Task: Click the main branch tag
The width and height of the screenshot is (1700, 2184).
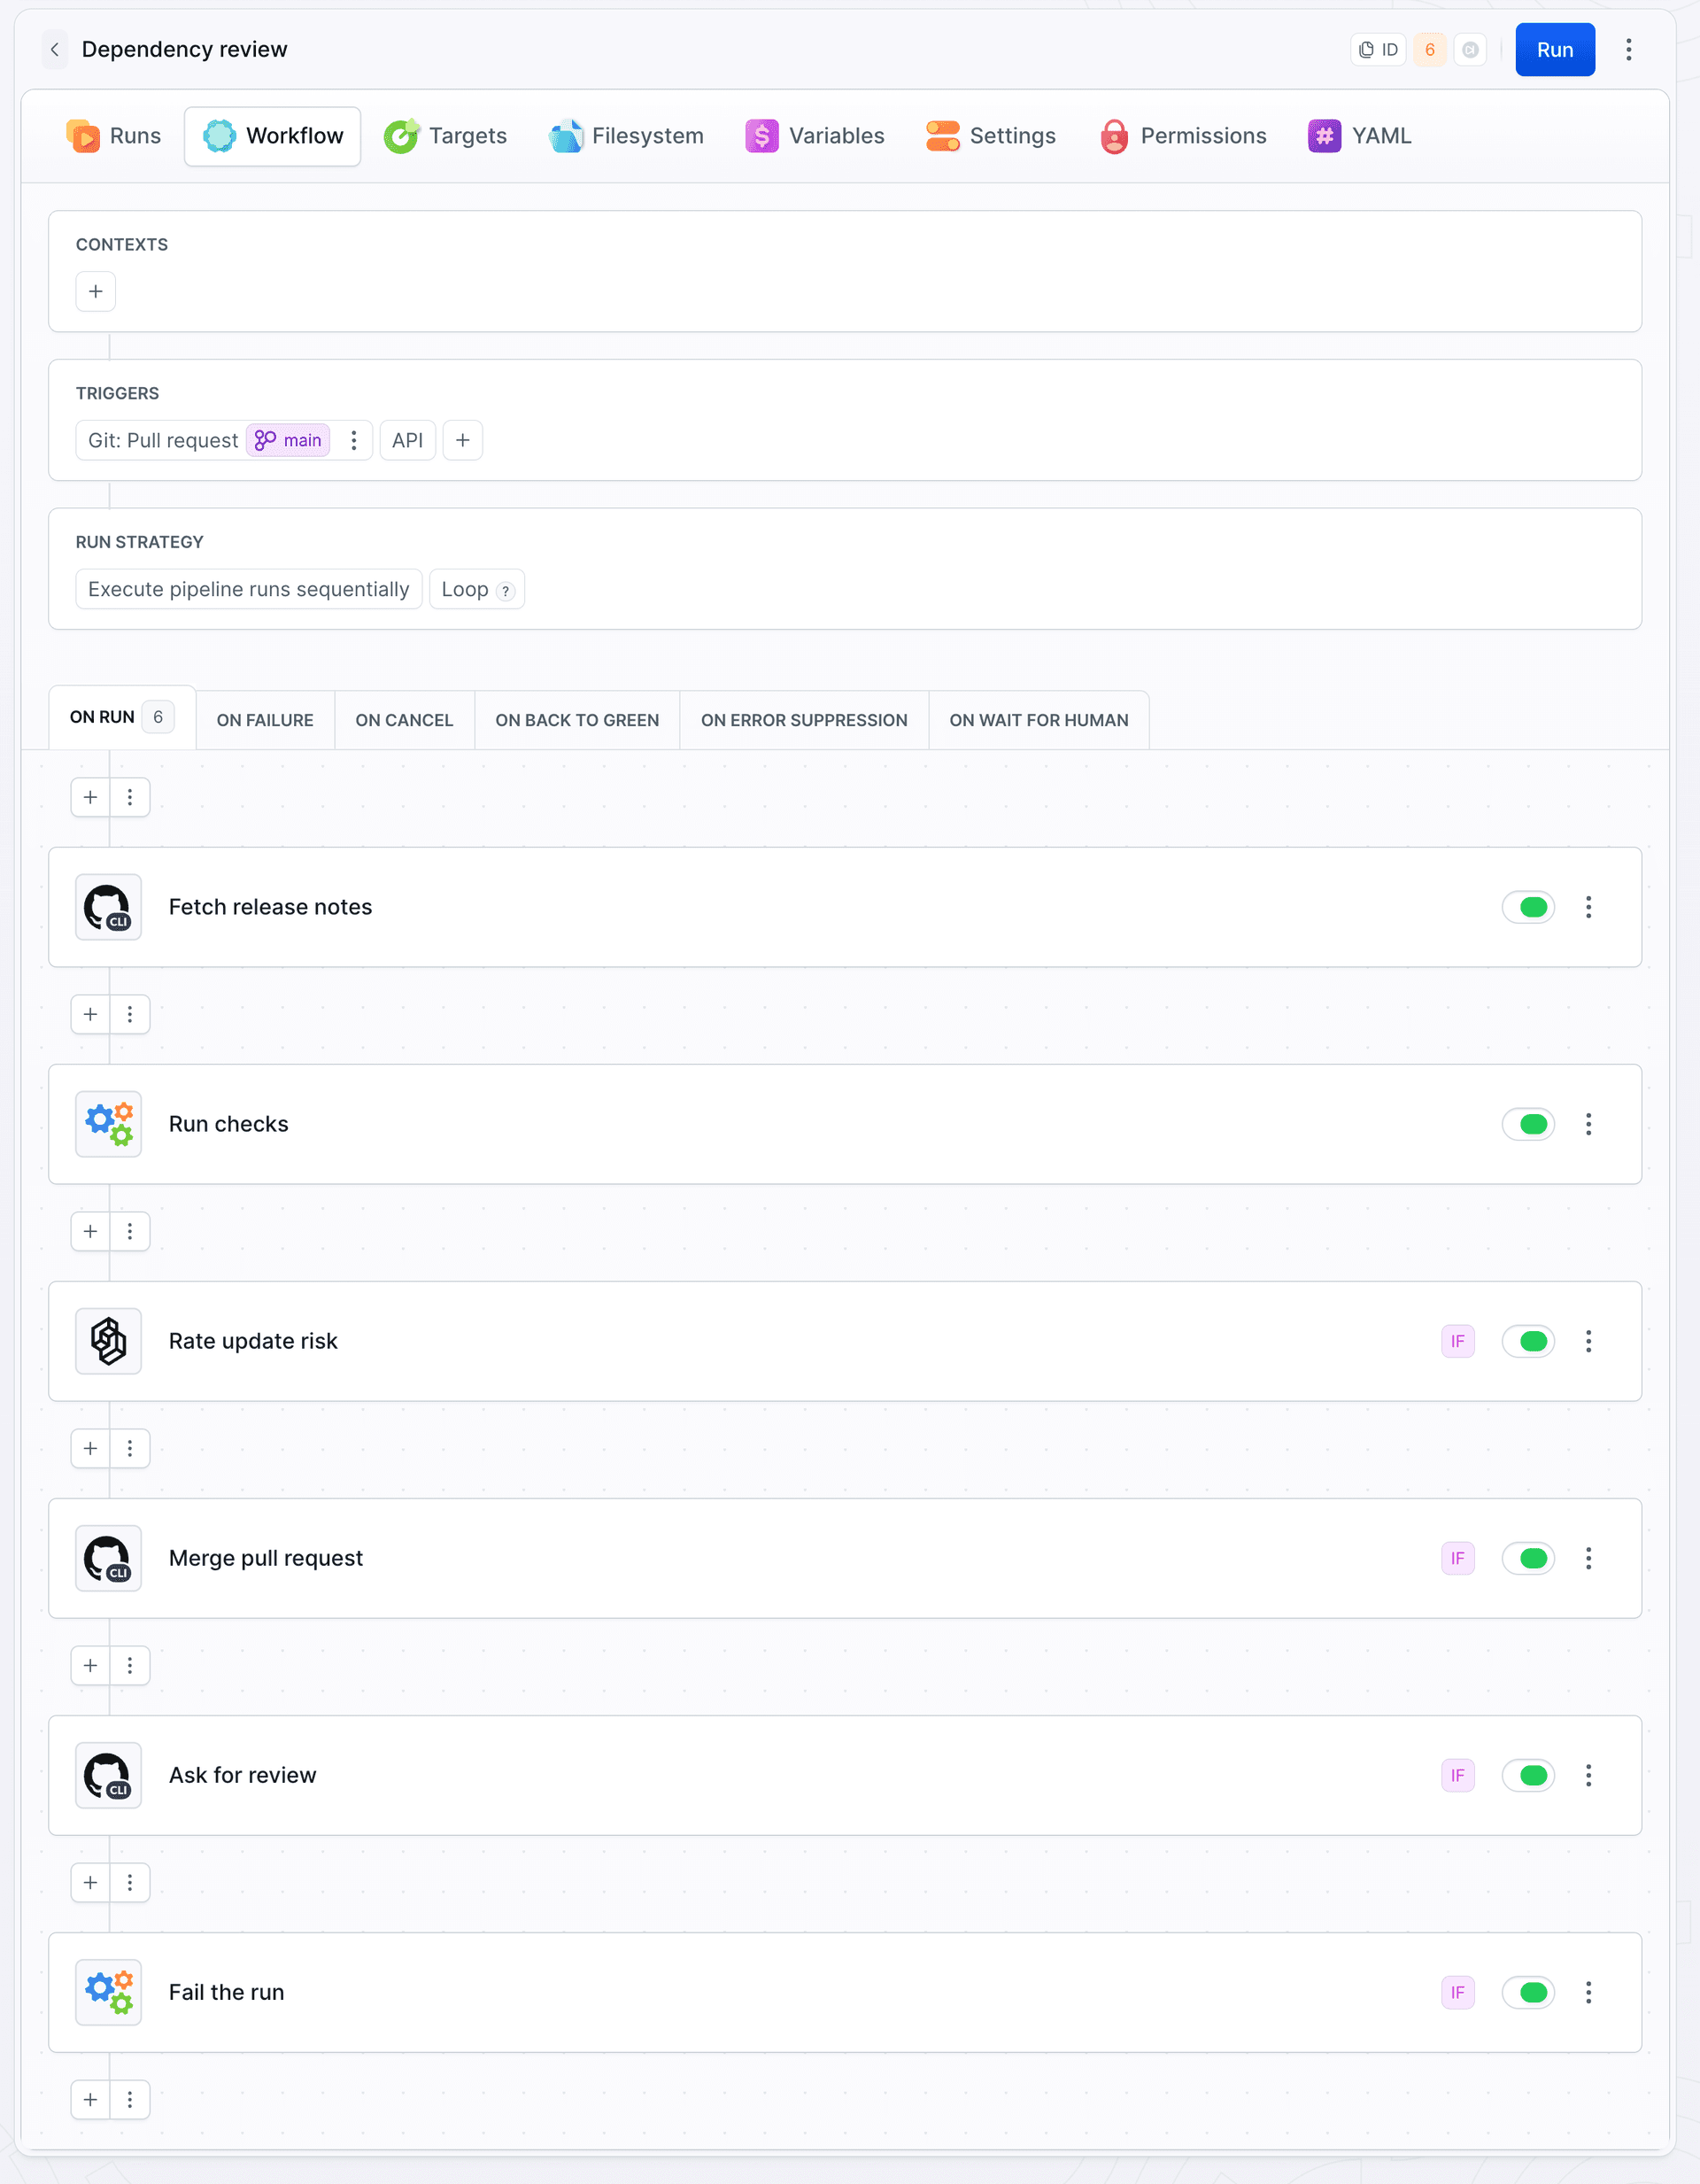Action: pyautogui.click(x=288, y=441)
